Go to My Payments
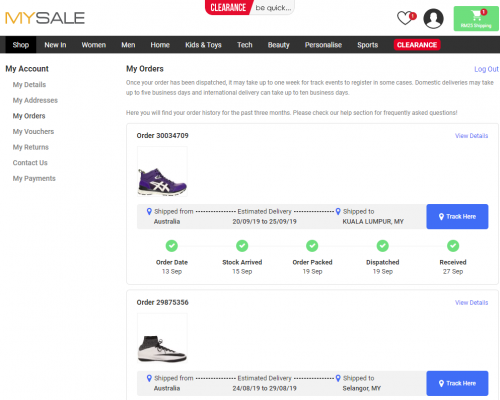 pyautogui.click(x=34, y=178)
